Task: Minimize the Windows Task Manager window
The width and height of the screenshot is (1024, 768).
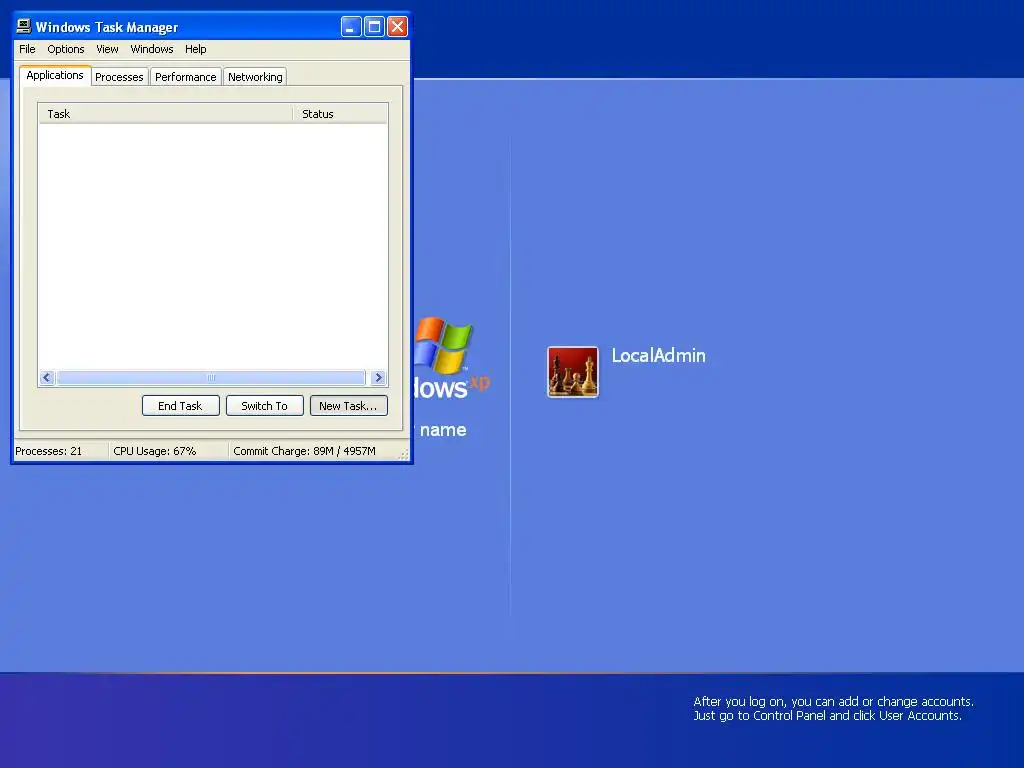Action: pos(351,26)
